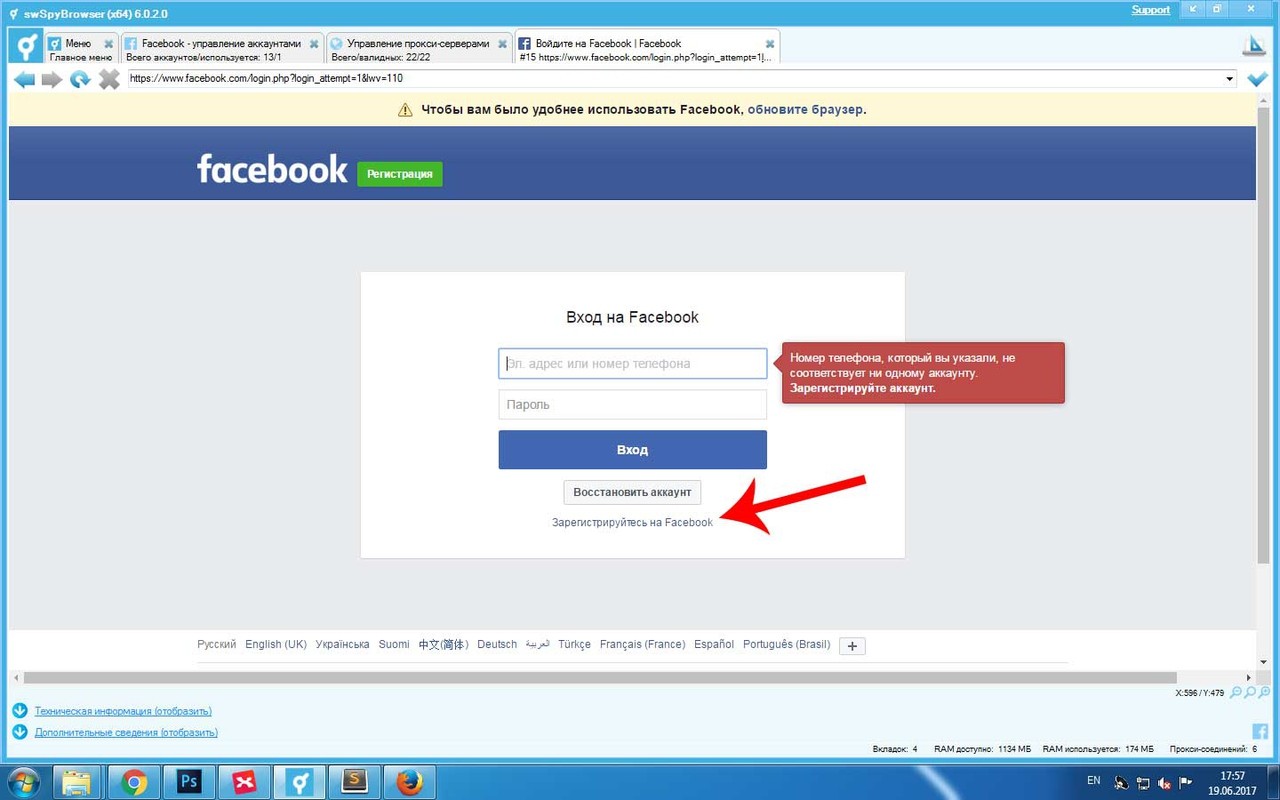
Task: Open the Support link
Action: [1150, 10]
